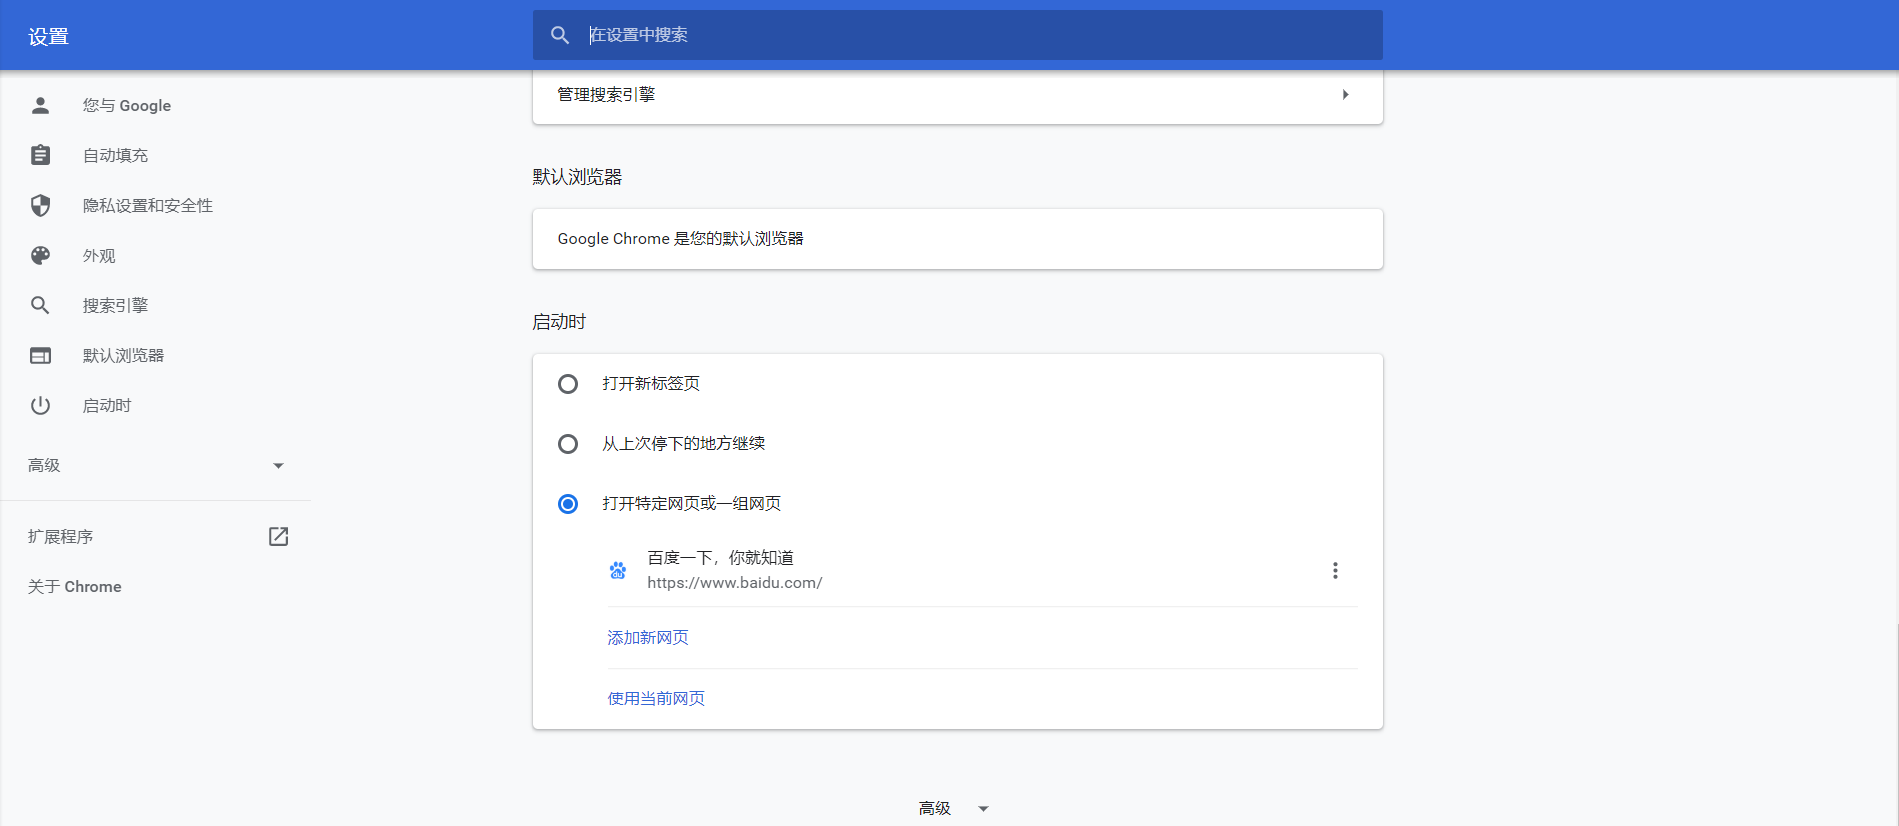This screenshot has height=826, width=1899.
Task: Click the power icon for 启动时
Action: 40,405
